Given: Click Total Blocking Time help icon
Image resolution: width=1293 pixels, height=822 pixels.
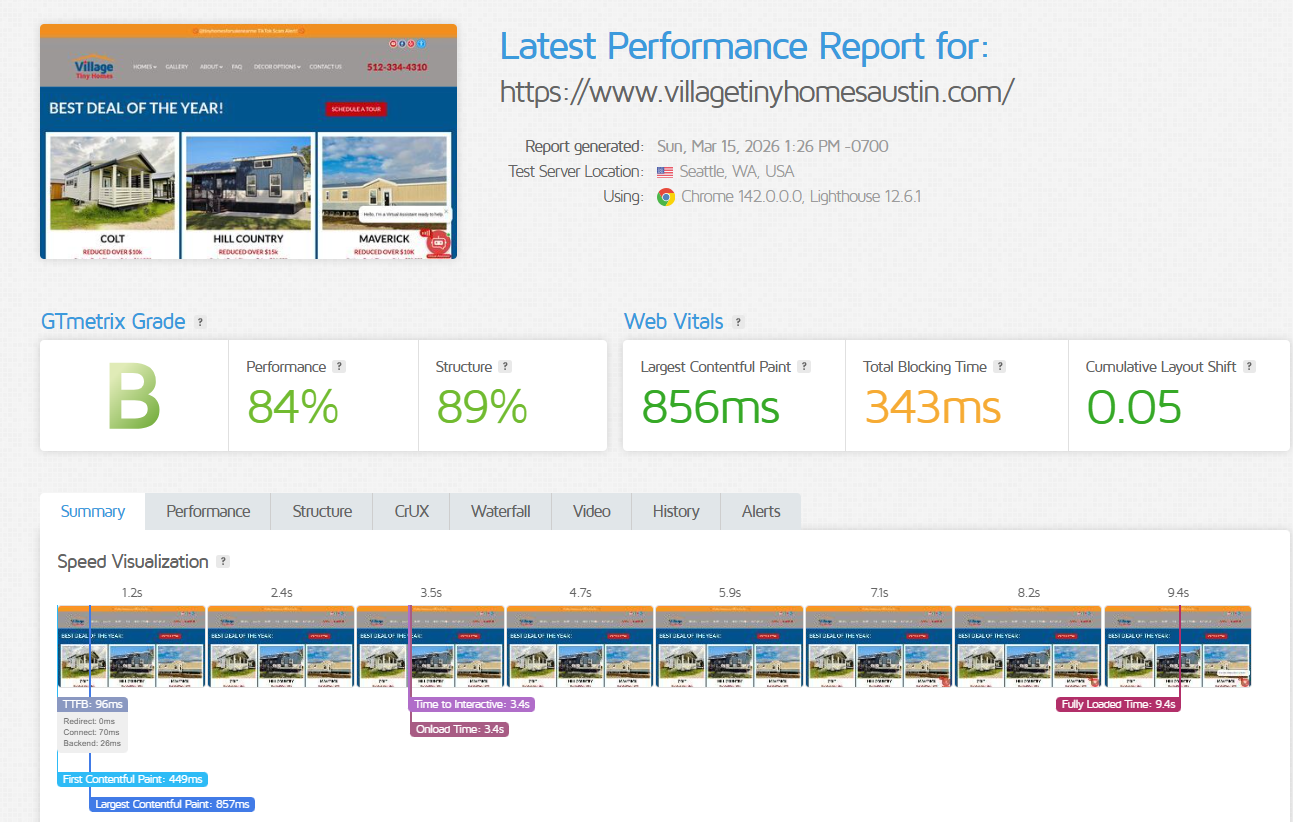Looking at the screenshot, I should (x=1000, y=367).
